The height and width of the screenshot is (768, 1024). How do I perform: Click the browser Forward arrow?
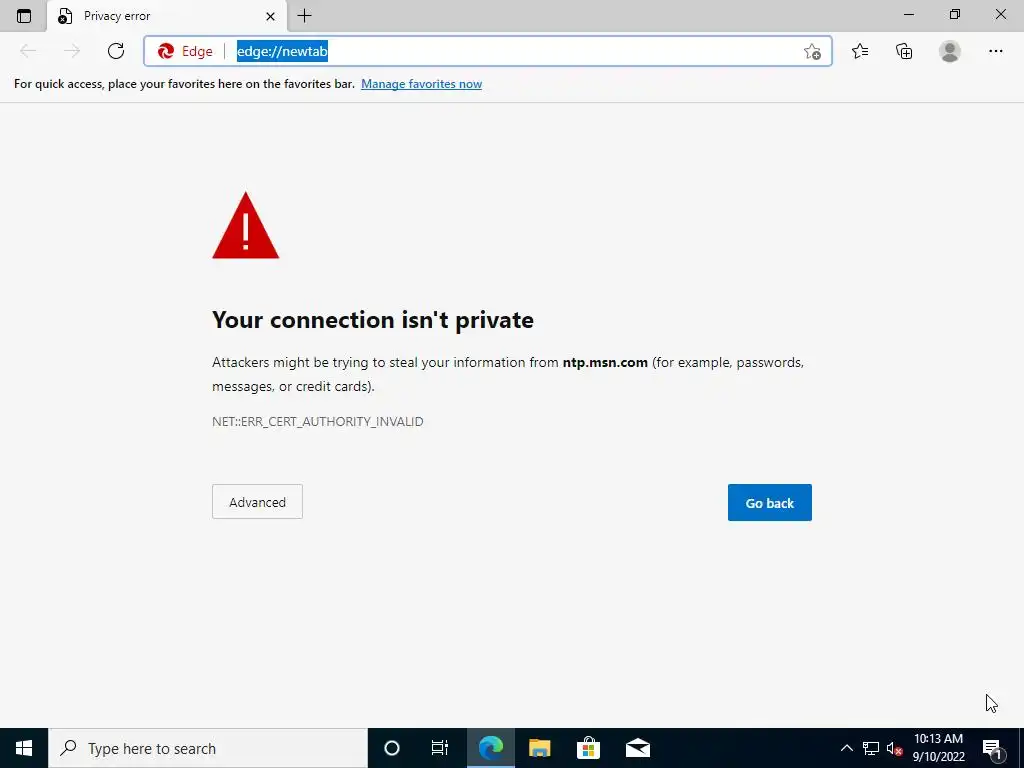pos(72,51)
